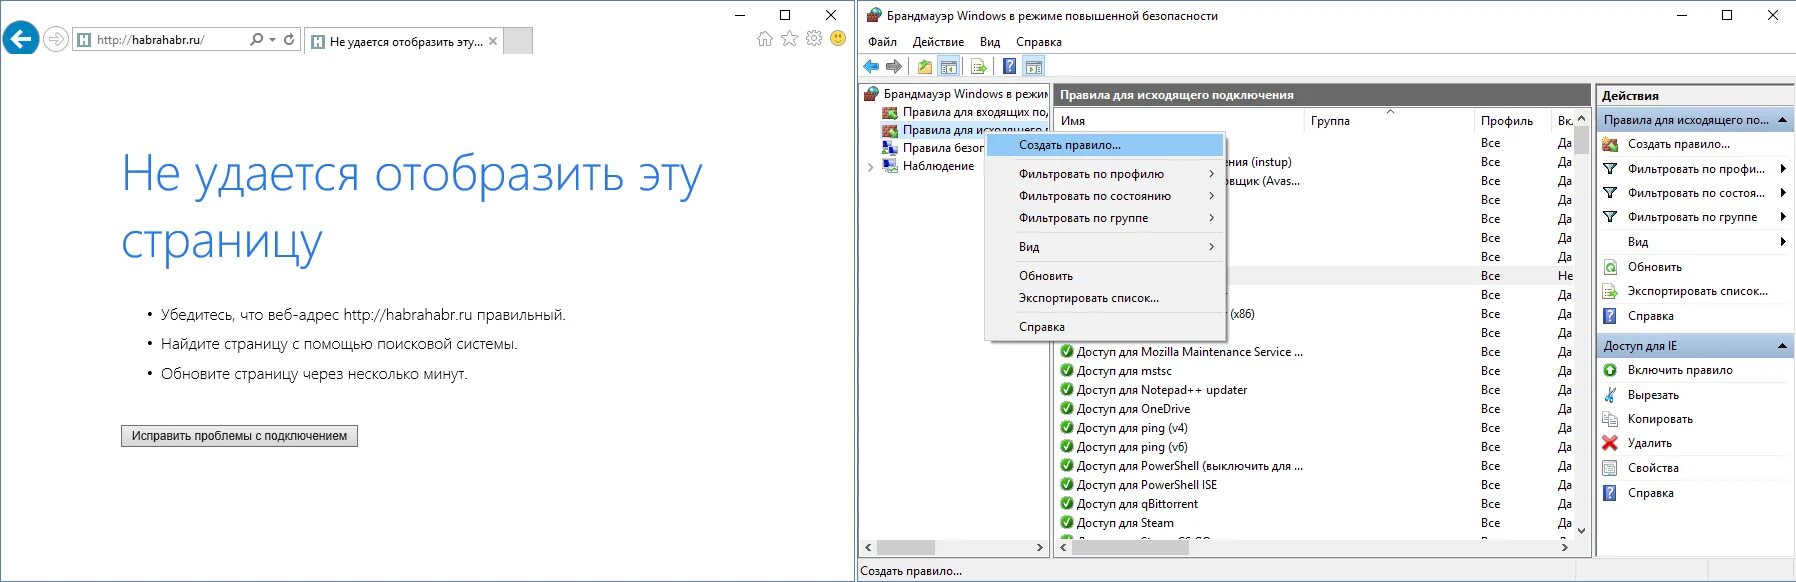Click the Back arrow in Internet Explorer
The height and width of the screenshot is (582, 1796).
[20, 39]
